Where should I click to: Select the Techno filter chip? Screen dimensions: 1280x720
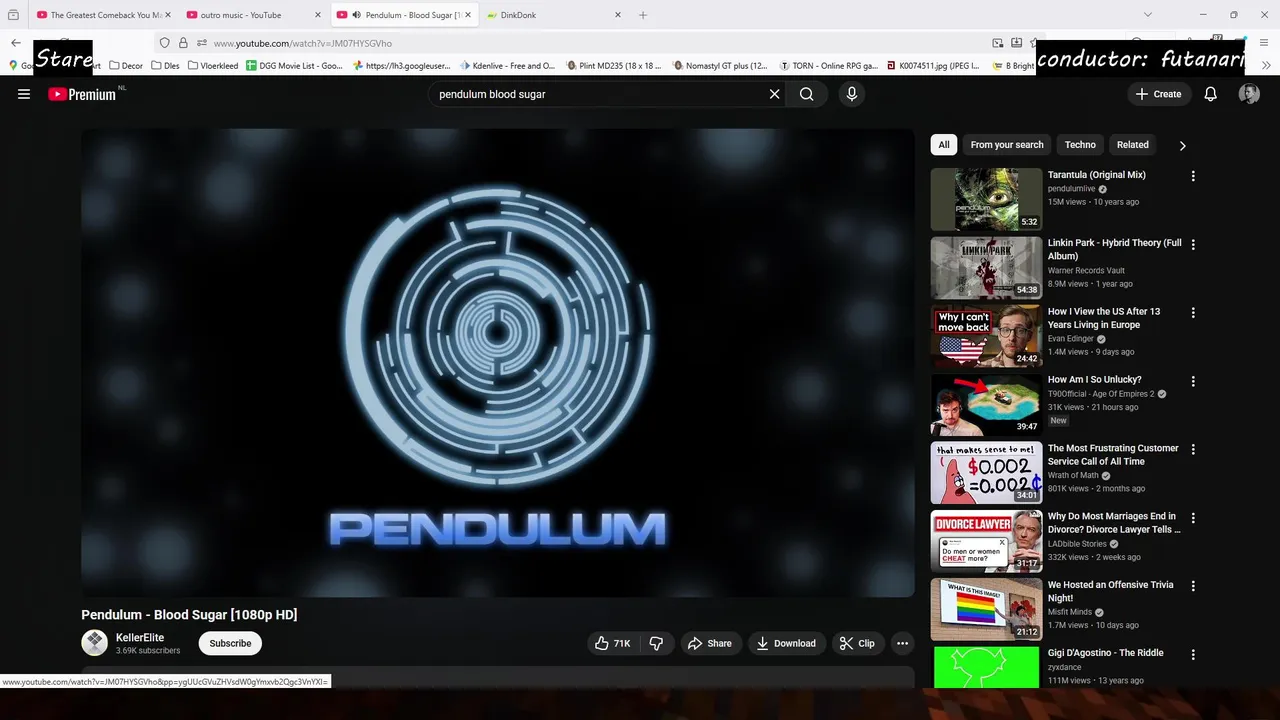click(x=1080, y=145)
